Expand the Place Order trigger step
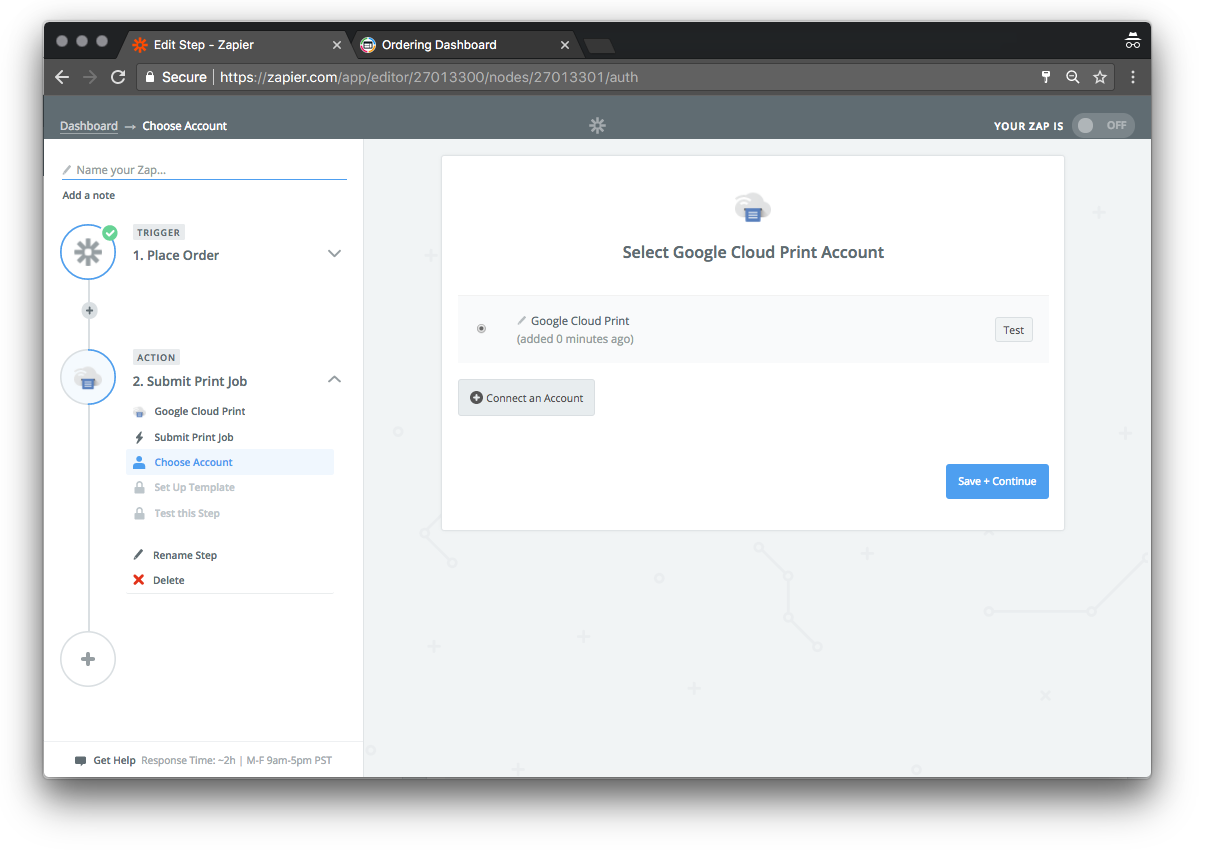 pos(335,254)
